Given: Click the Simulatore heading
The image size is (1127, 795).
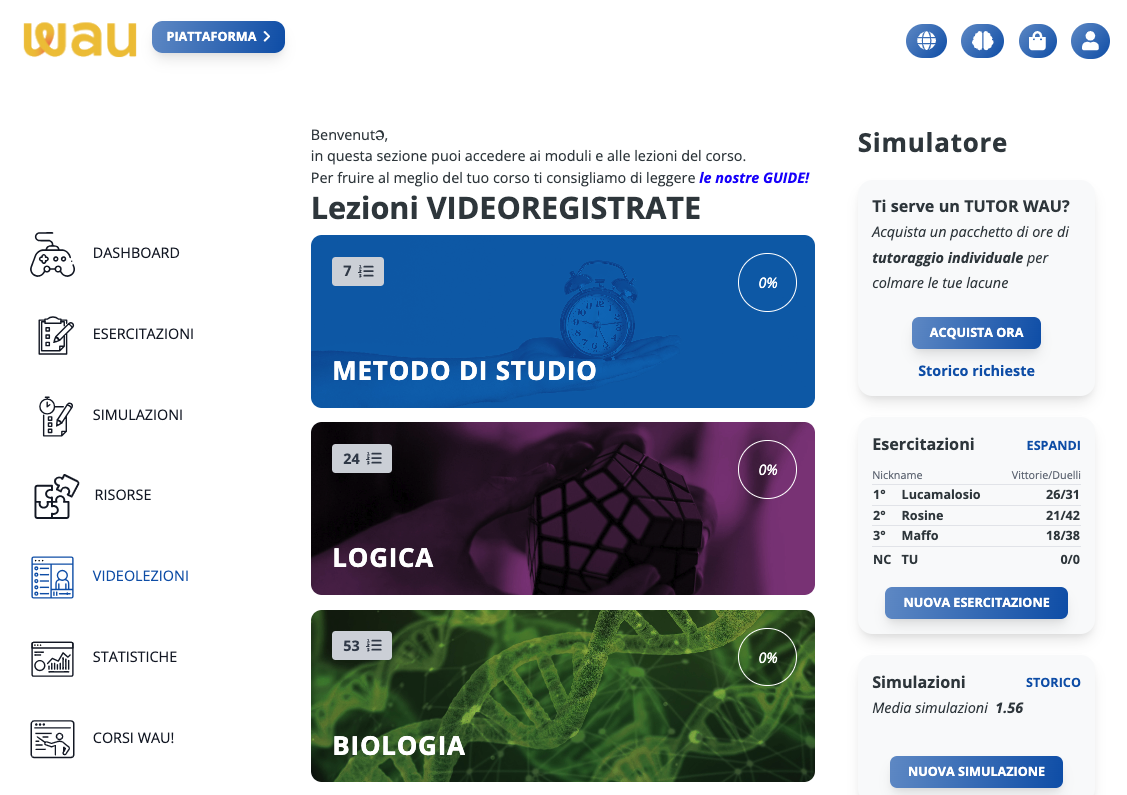Looking at the screenshot, I should pos(932,142).
